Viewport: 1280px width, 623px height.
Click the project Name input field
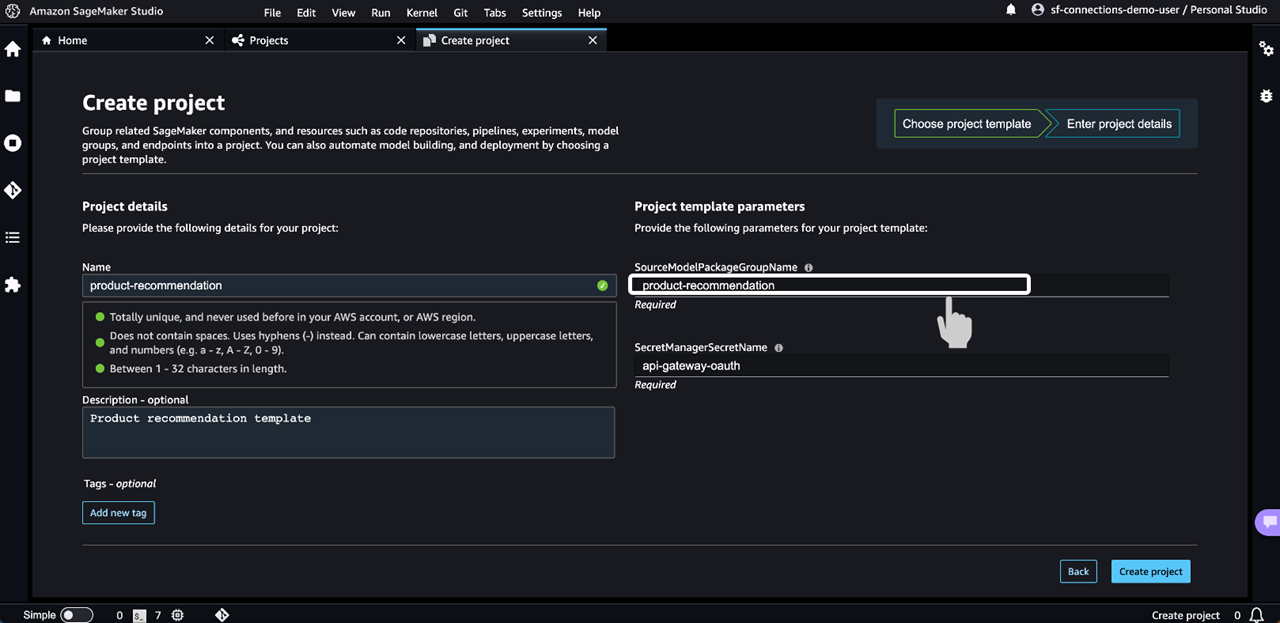pyautogui.click(x=348, y=285)
